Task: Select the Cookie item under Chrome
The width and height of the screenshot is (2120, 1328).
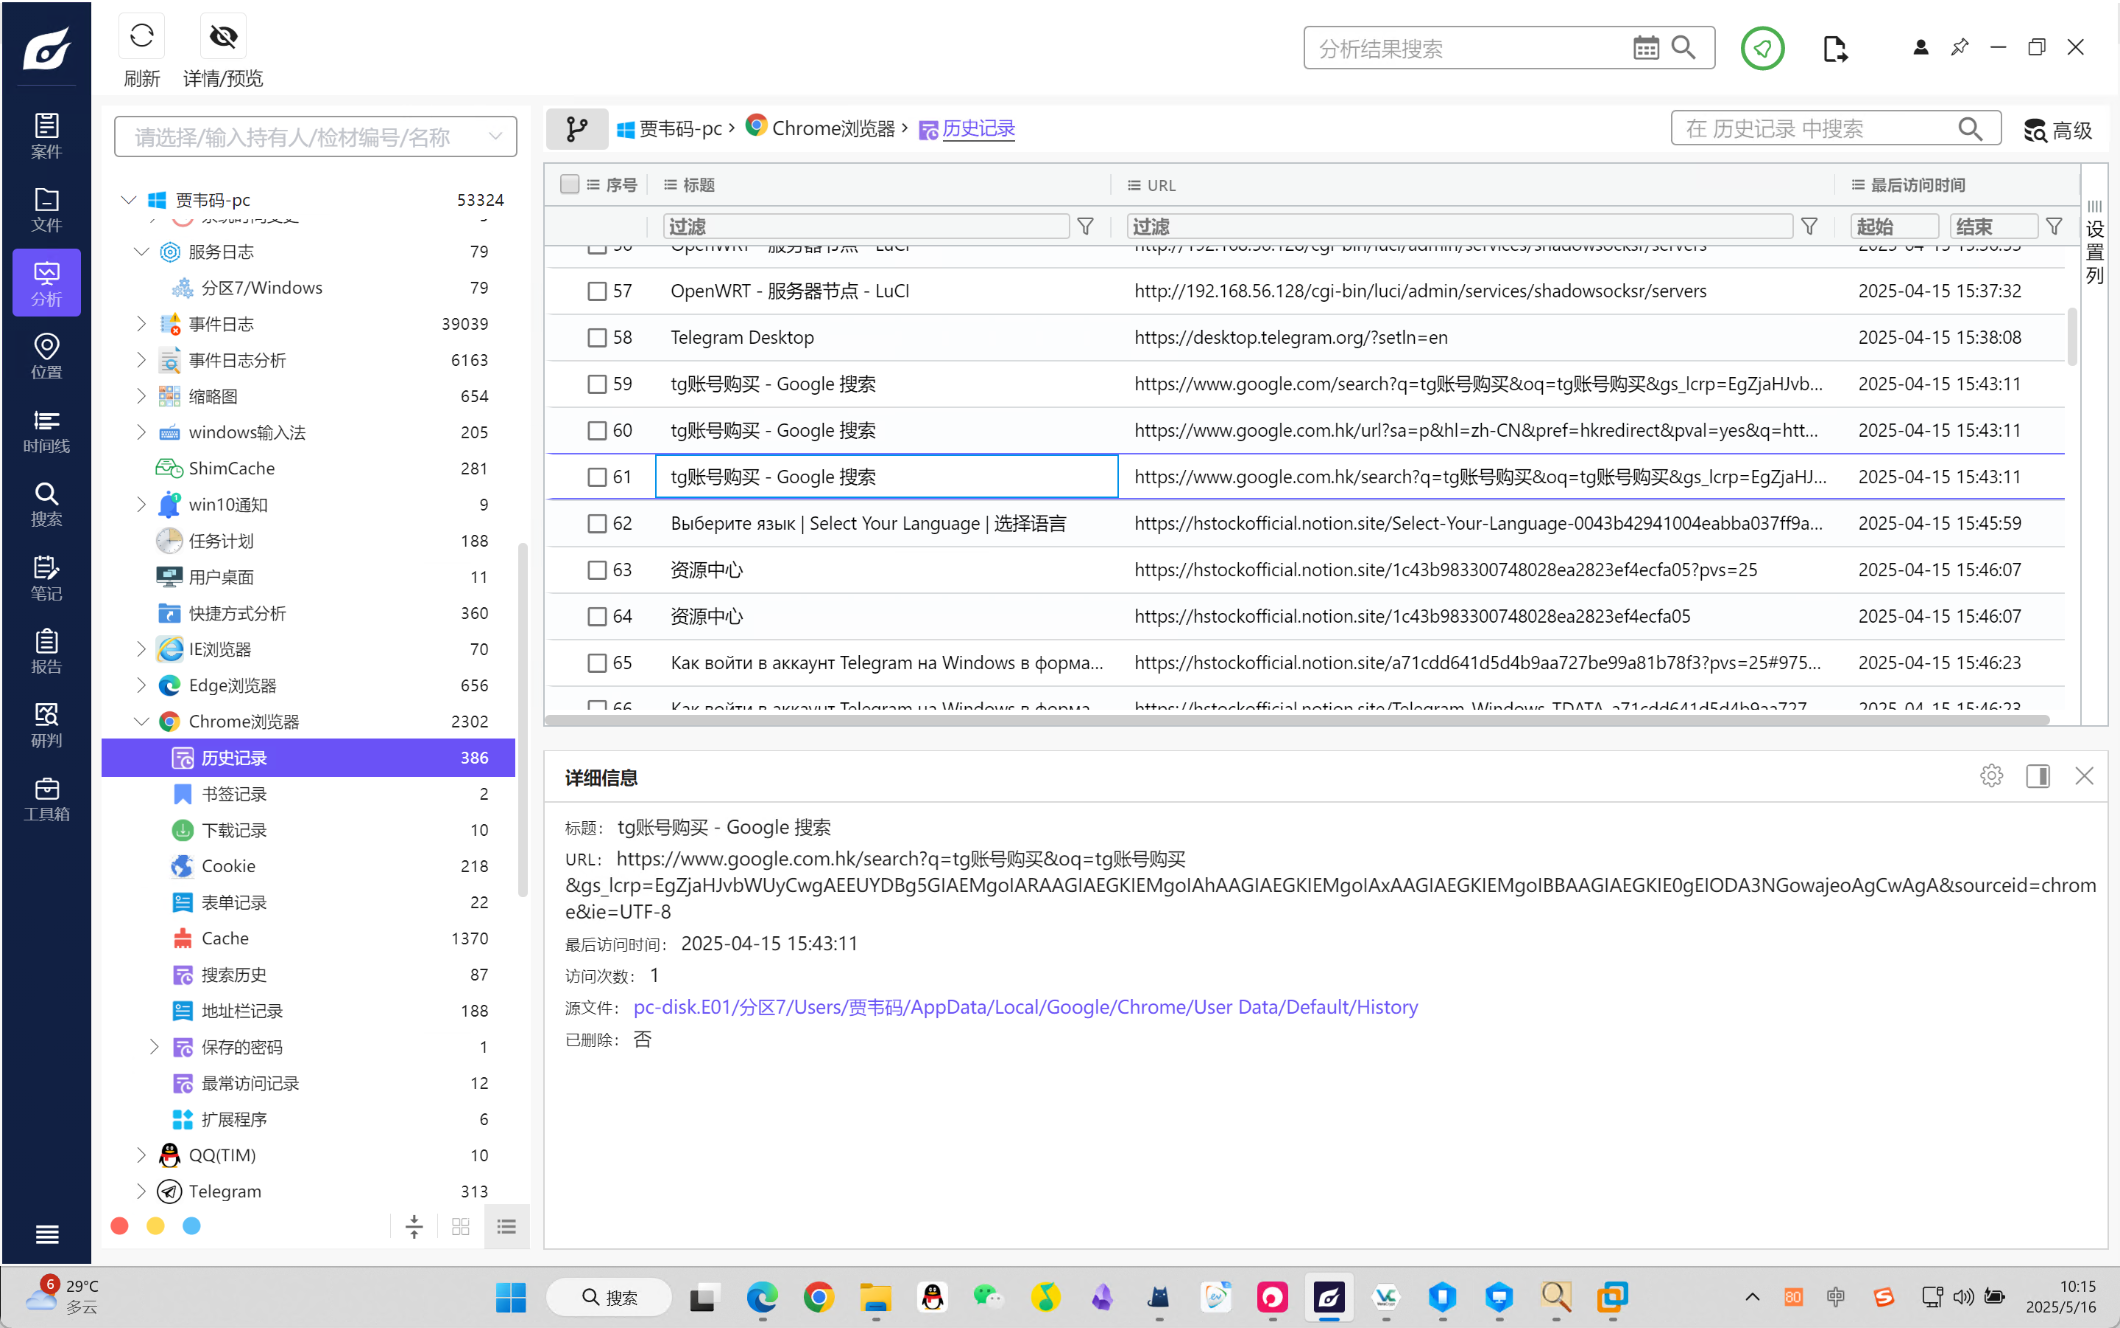Action: coord(228,866)
